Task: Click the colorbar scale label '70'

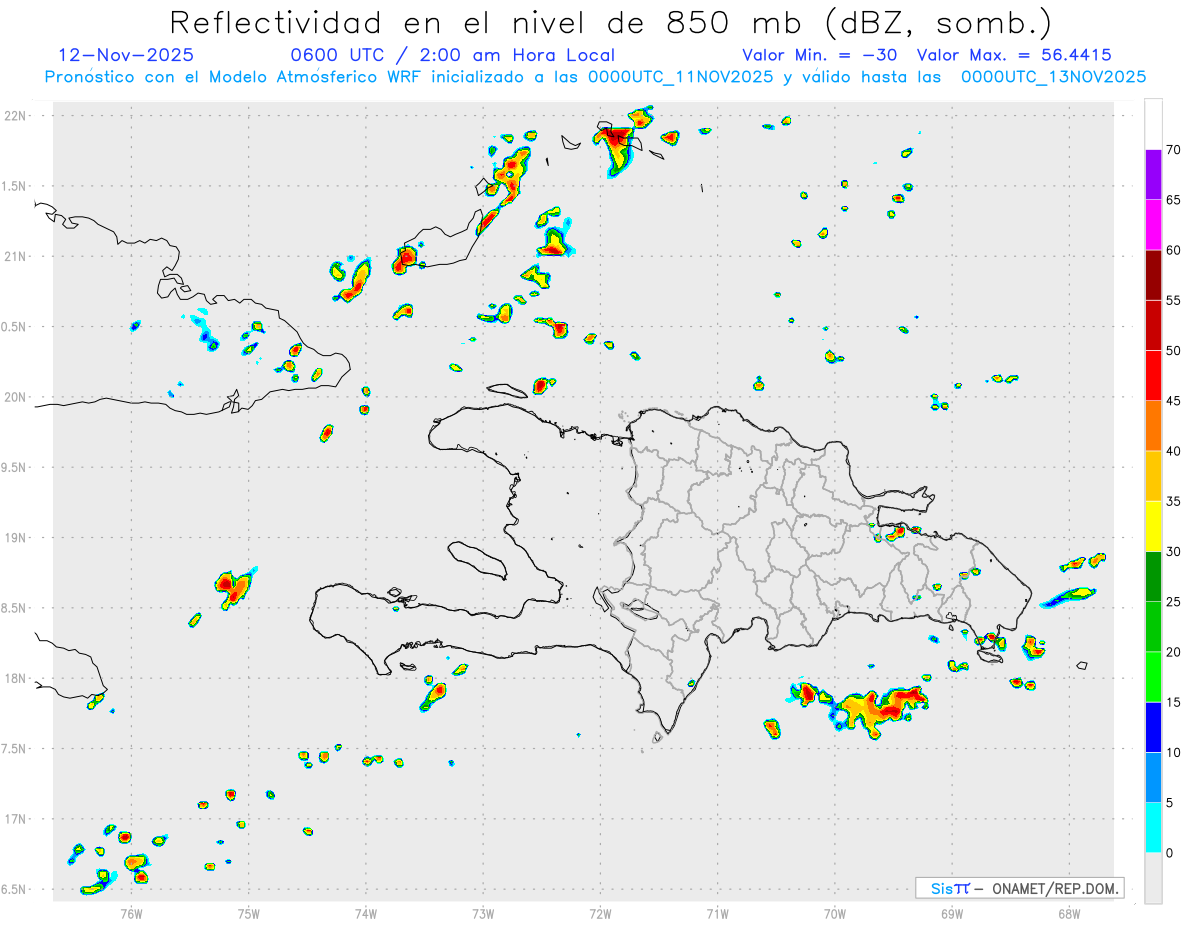Action: pyautogui.click(x=1173, y=150)
